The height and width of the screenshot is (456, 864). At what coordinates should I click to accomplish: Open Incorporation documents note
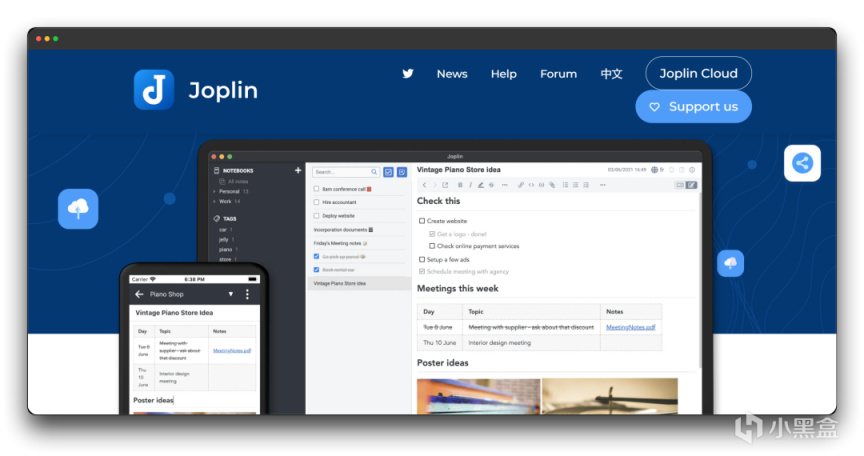[x=343, y=230]
